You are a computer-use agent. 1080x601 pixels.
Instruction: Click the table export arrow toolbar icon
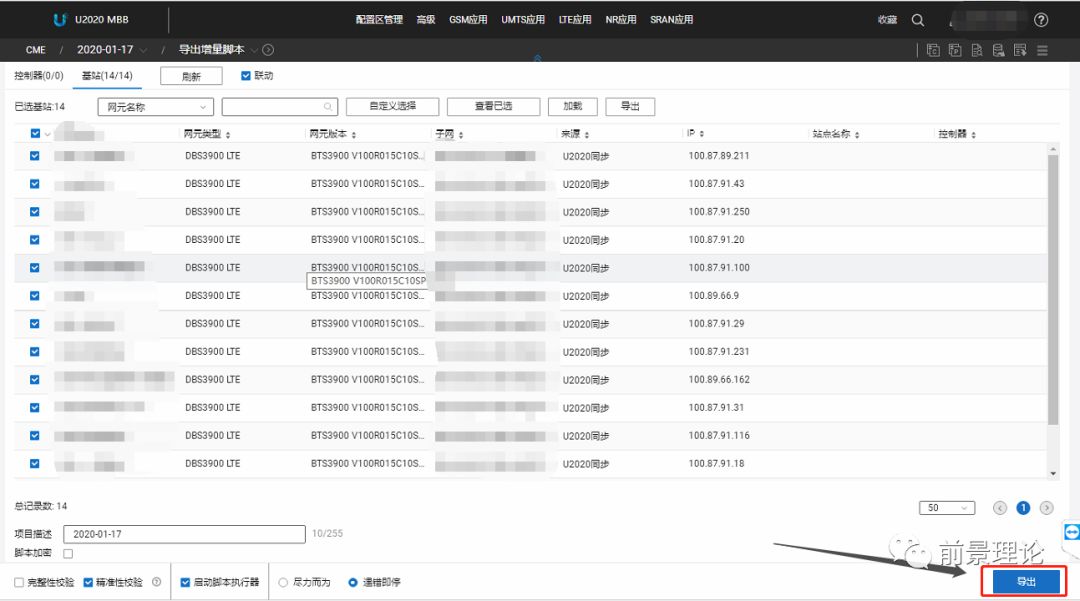(1020, 50)
